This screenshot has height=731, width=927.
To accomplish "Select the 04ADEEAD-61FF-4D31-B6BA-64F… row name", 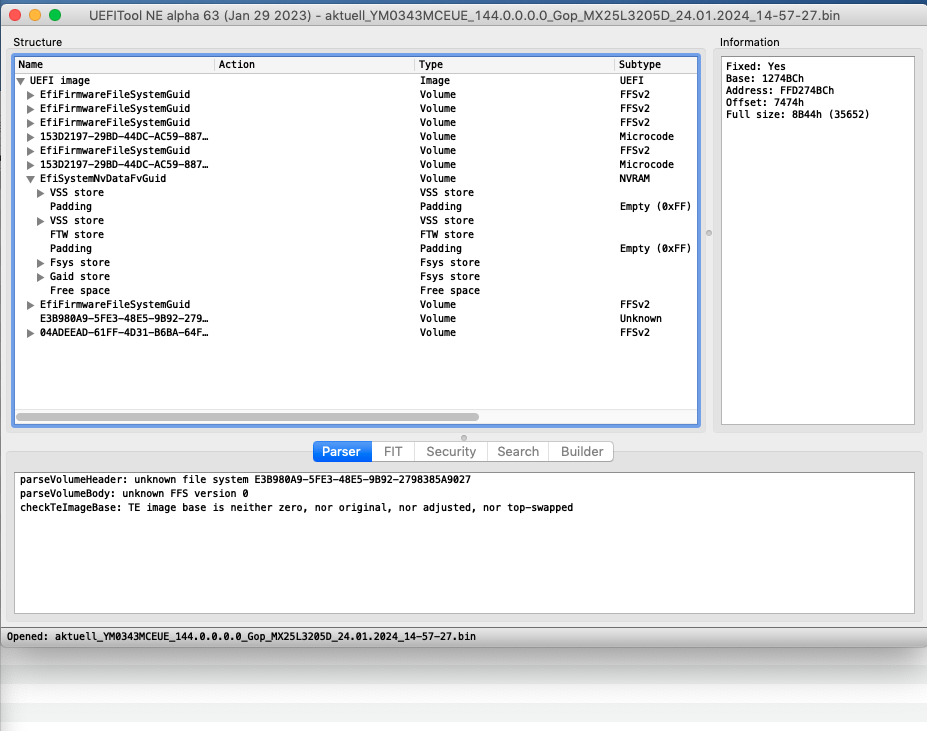I will pyautogui.click(x=124, y=333).
